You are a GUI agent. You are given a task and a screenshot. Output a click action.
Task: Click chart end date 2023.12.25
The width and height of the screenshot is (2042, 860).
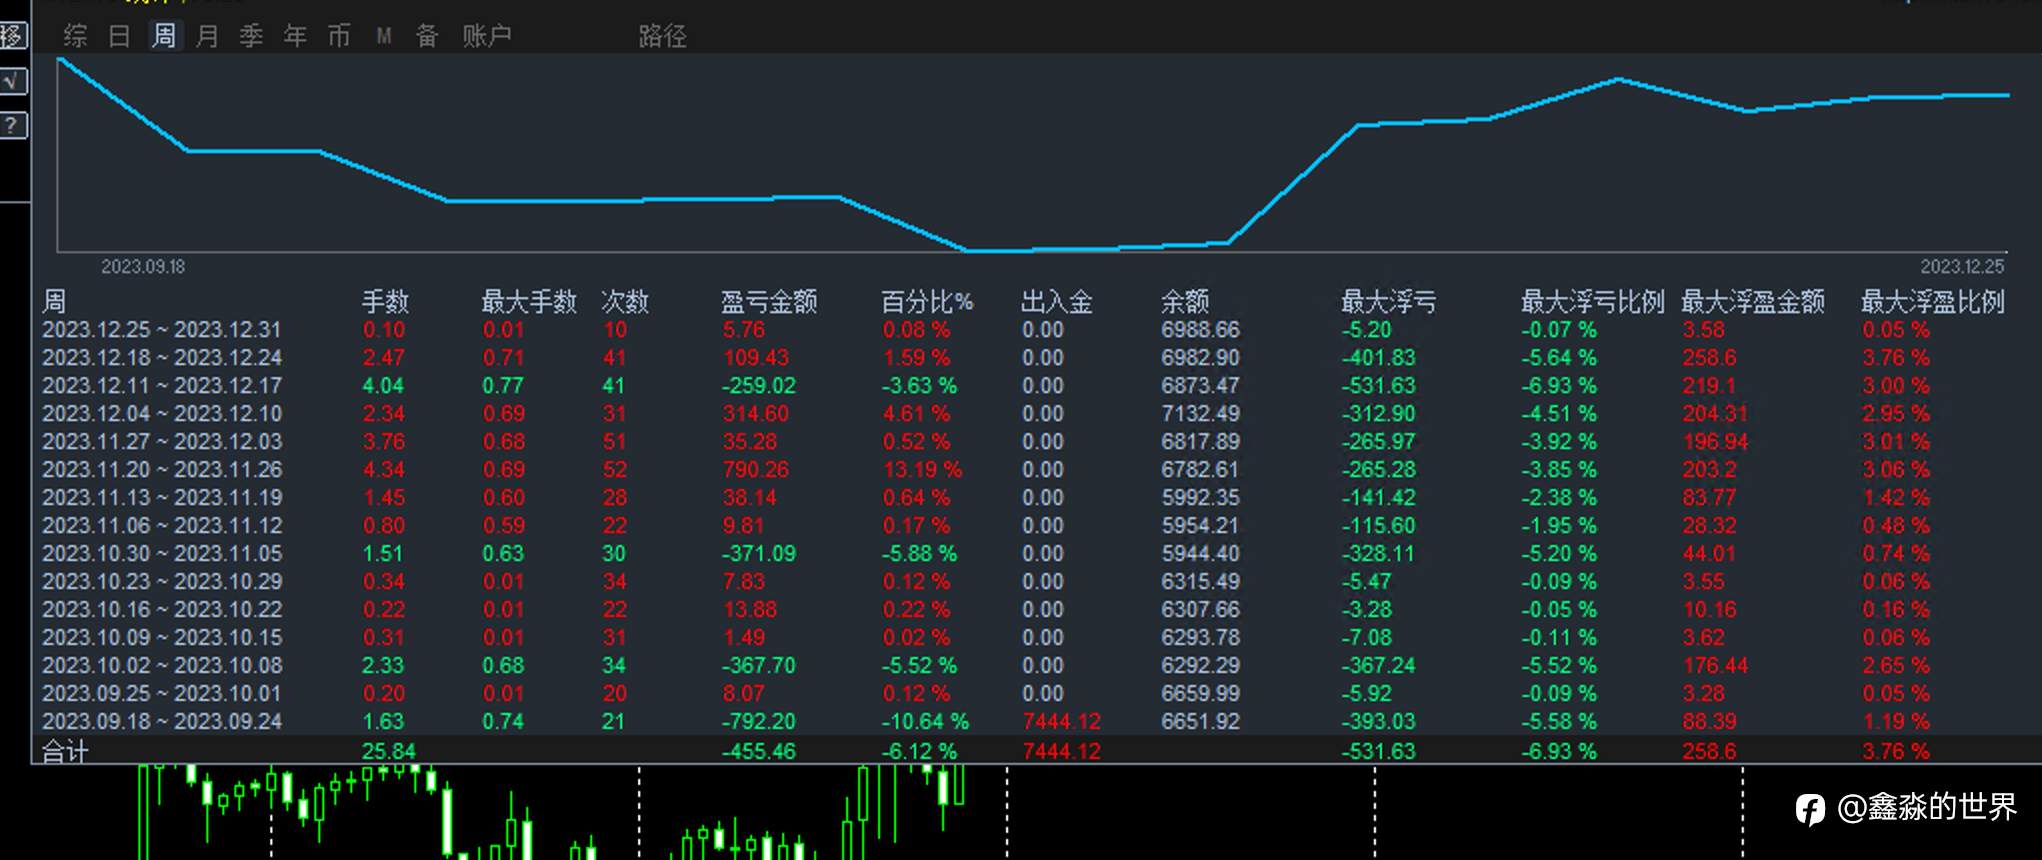click(x=1962, y=267)
